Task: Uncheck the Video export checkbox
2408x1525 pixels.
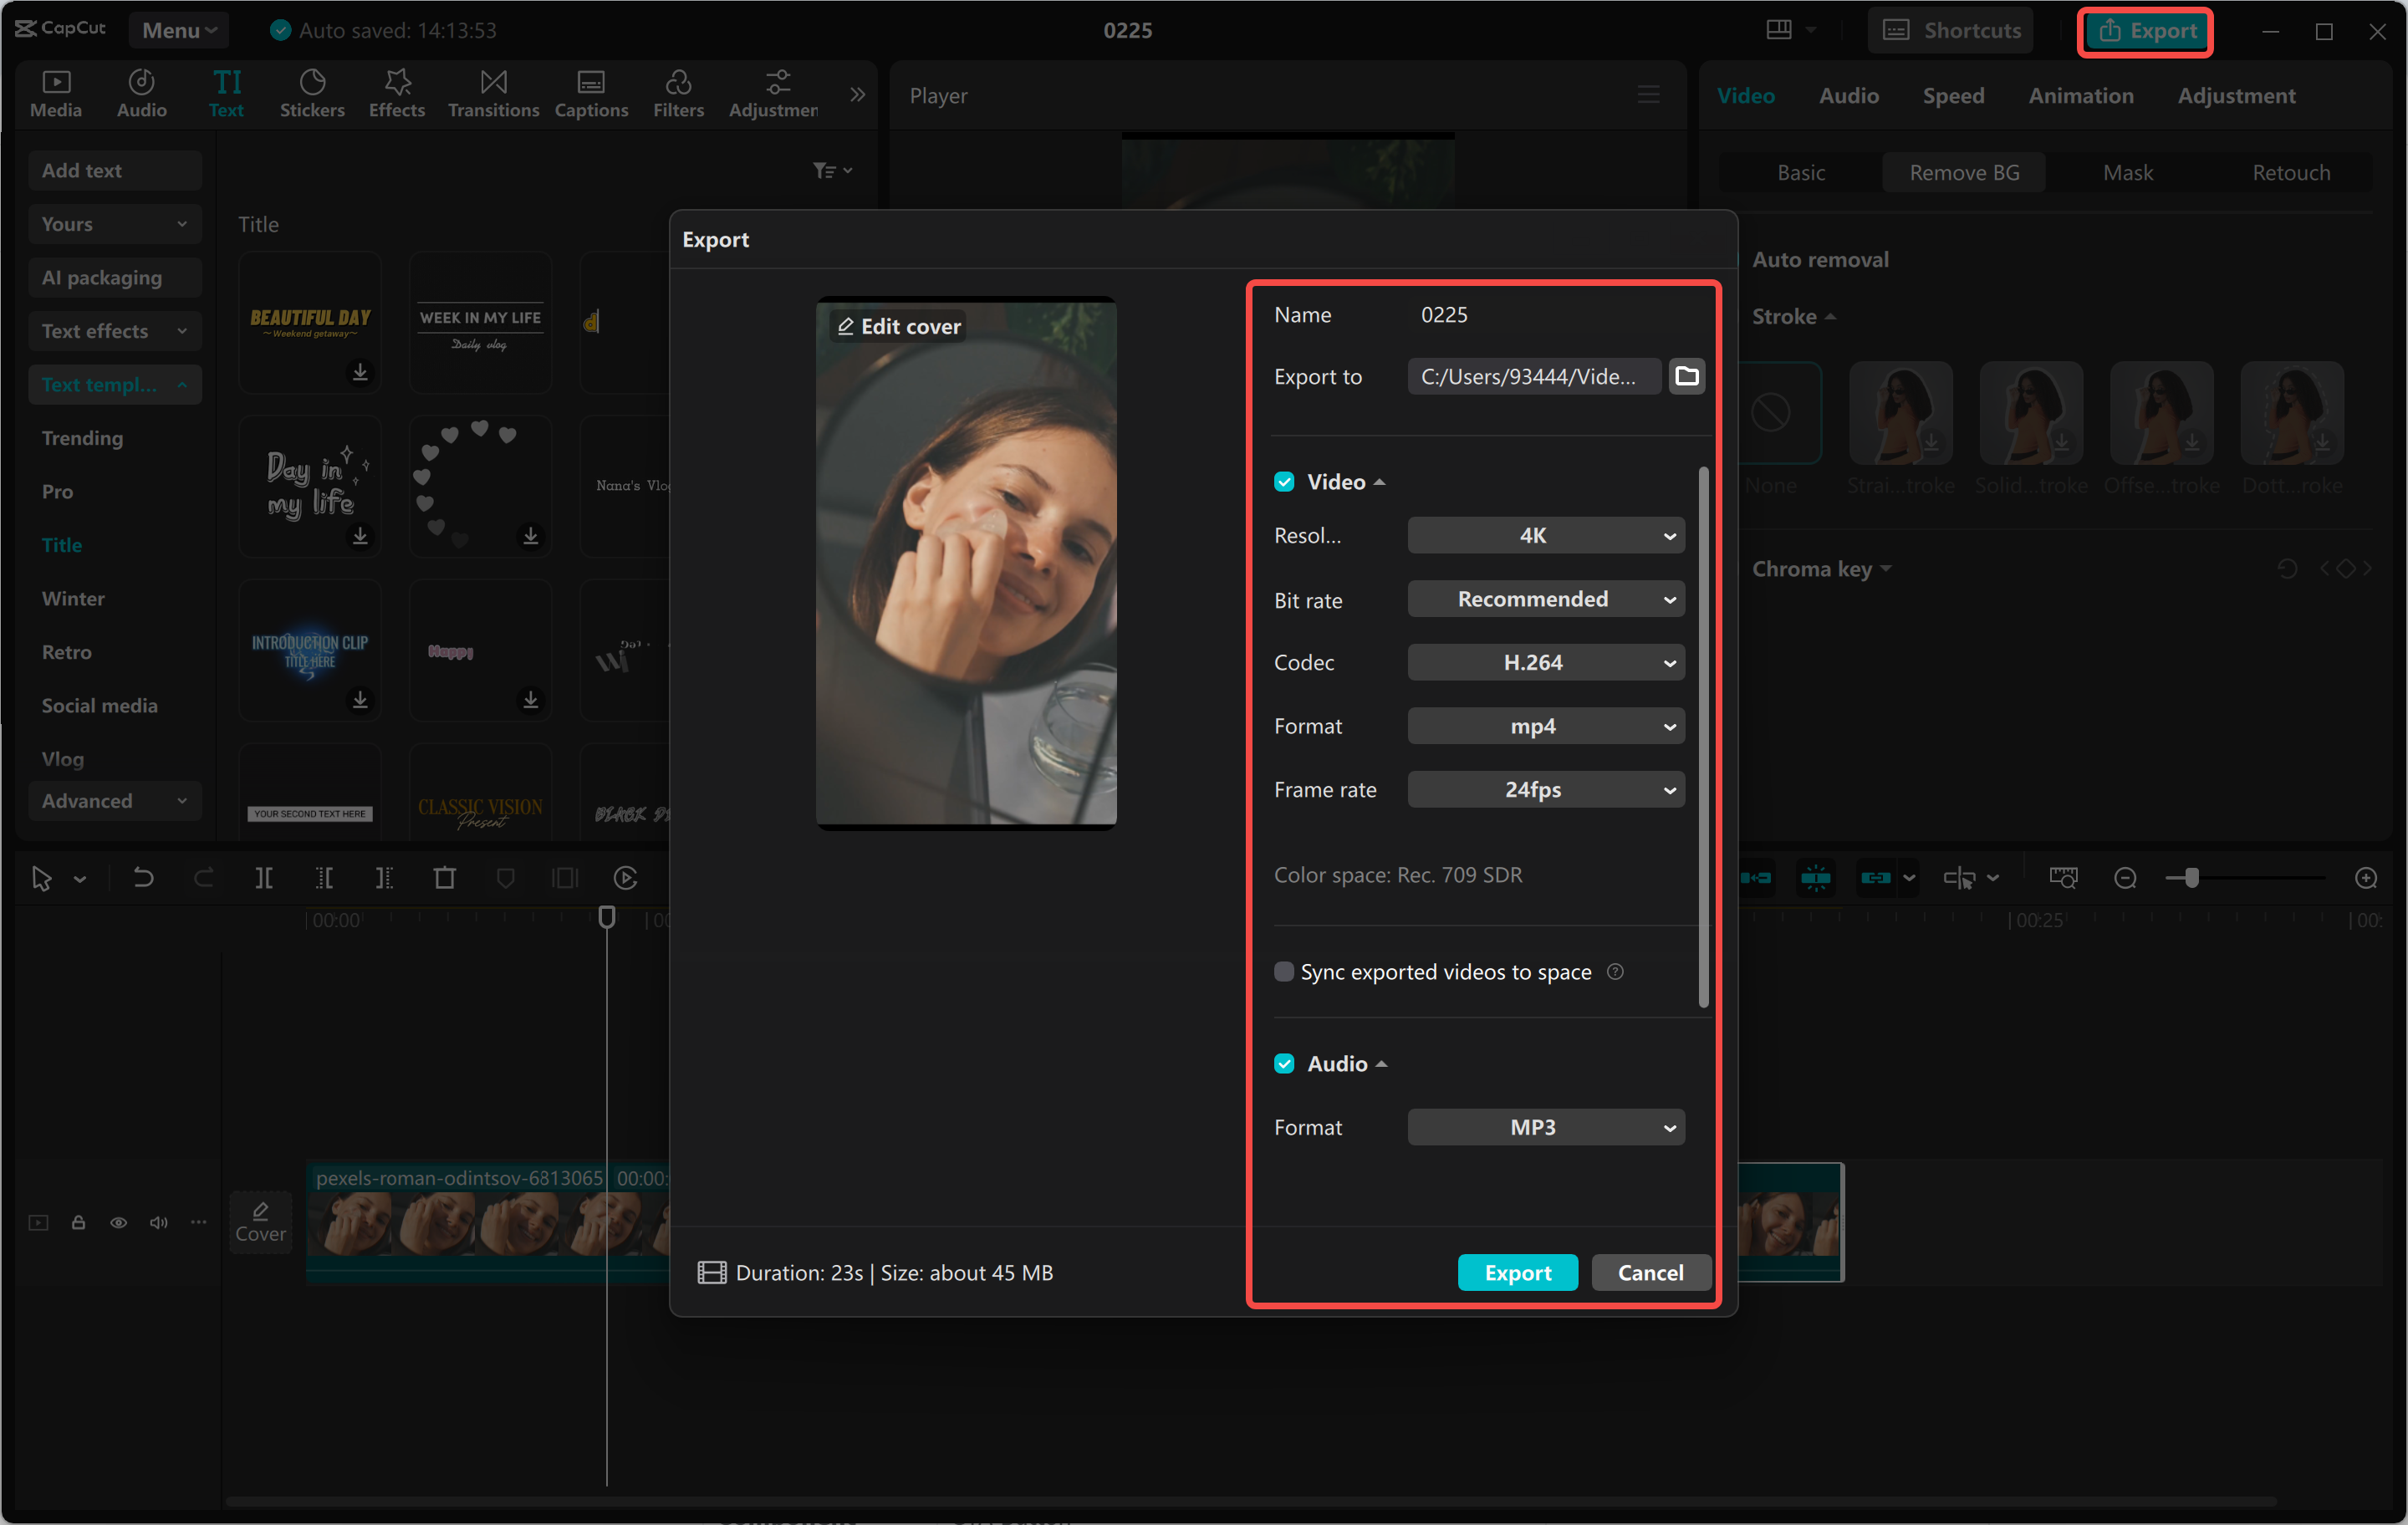Action: 1284,481
